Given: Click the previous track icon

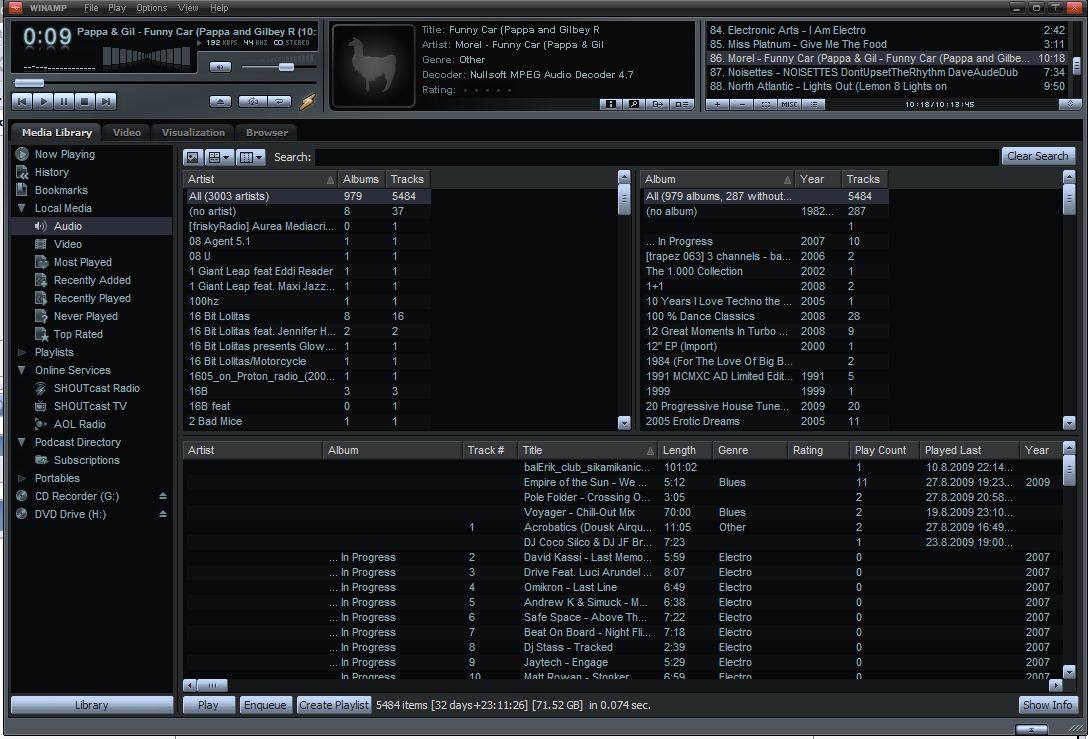Looking at the screenshot, I should (21, 100).
